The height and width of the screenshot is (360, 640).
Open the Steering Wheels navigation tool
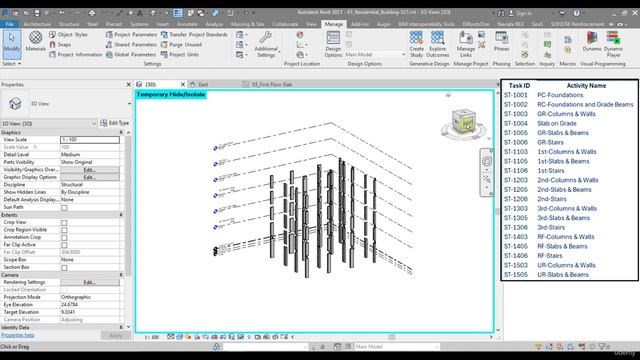click(x=487, y=161)
